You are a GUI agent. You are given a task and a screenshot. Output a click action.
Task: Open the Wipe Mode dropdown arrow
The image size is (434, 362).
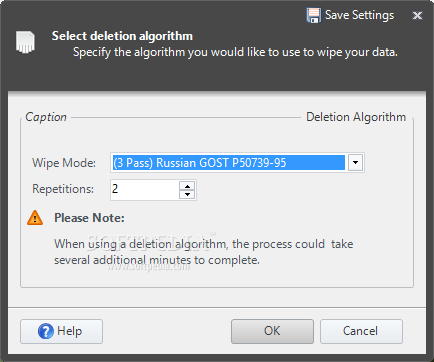pos(355,163)
